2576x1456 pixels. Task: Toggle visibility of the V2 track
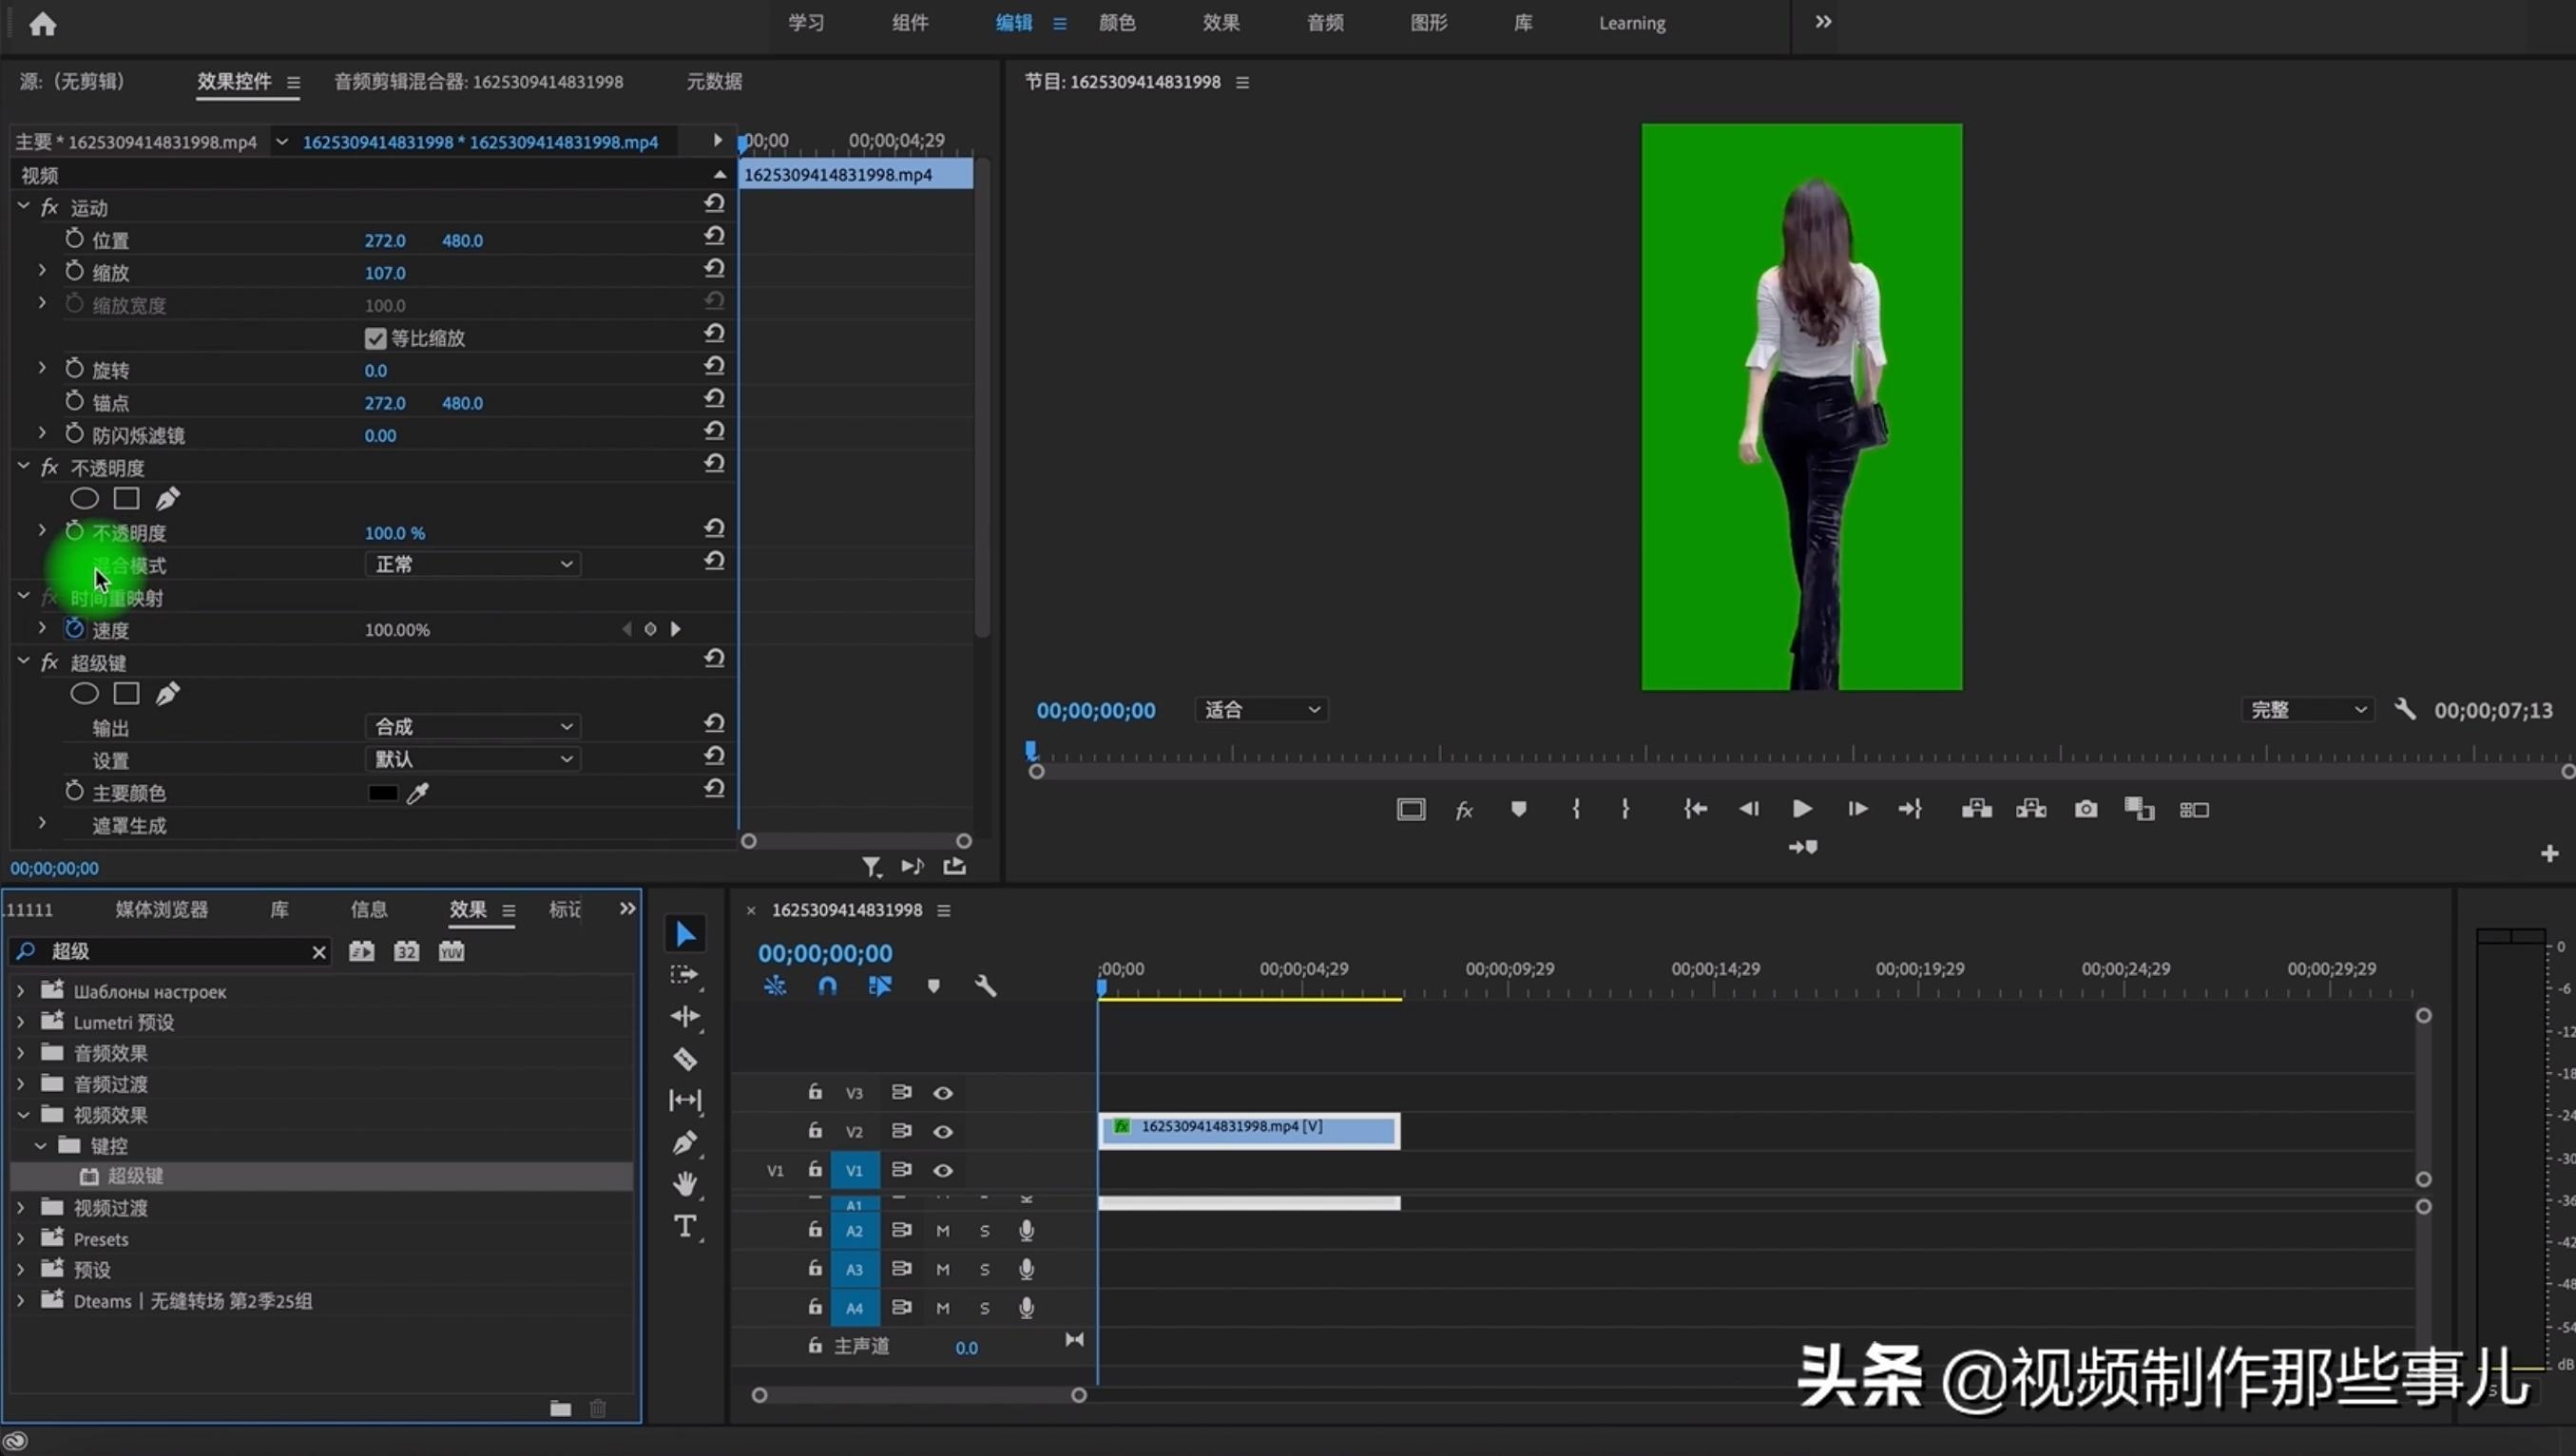[x=943, y=1131]
